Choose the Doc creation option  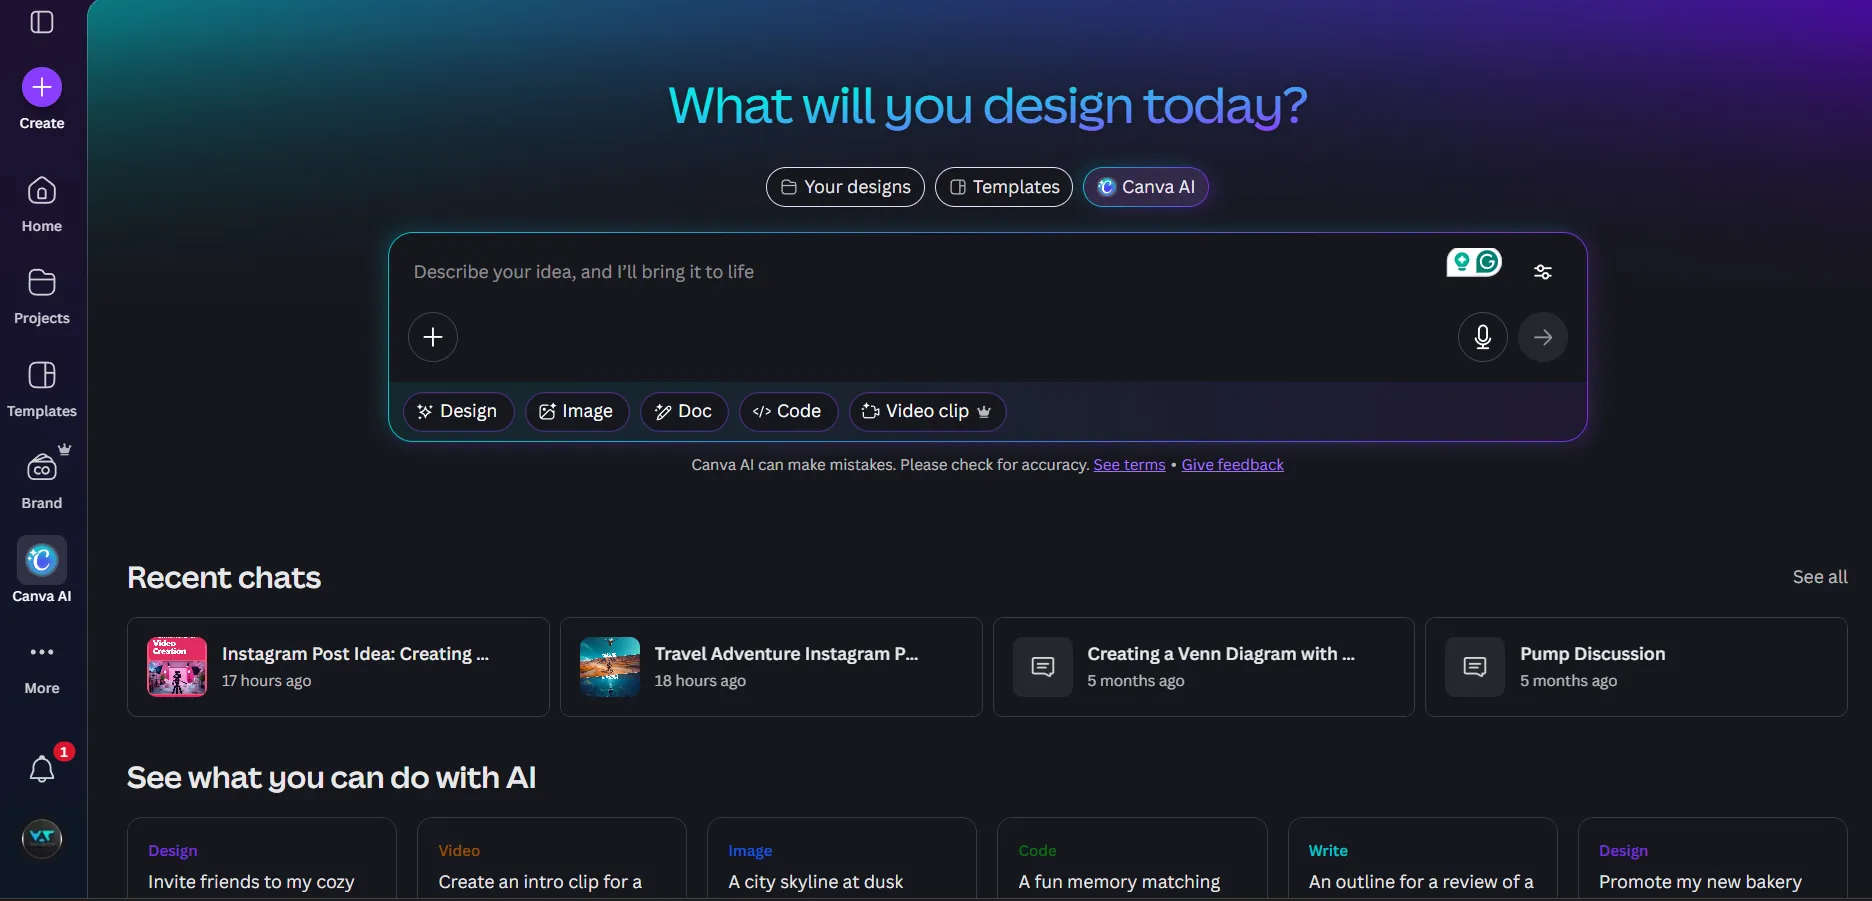pos(683,411)
